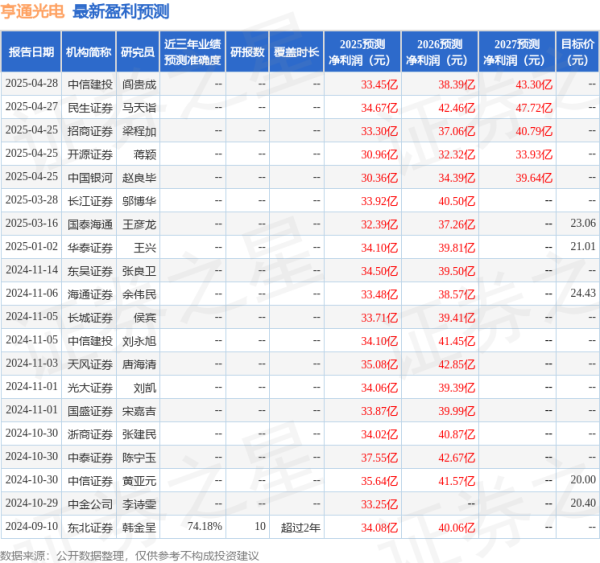Click the 光大证券 institution cell
The height and width of the screenshot is (563, 600).
click(x=90, y=388)
